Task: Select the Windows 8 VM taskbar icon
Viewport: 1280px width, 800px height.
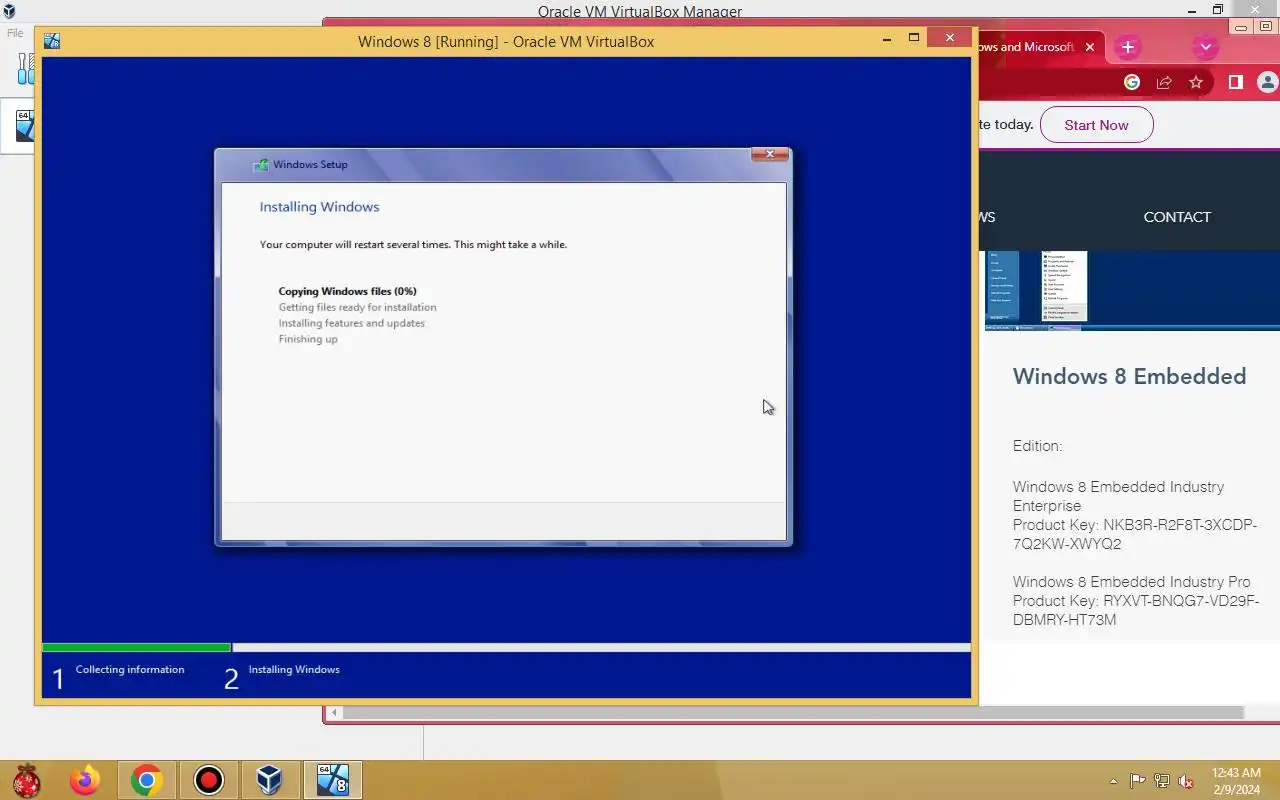Action: (332, 780)
